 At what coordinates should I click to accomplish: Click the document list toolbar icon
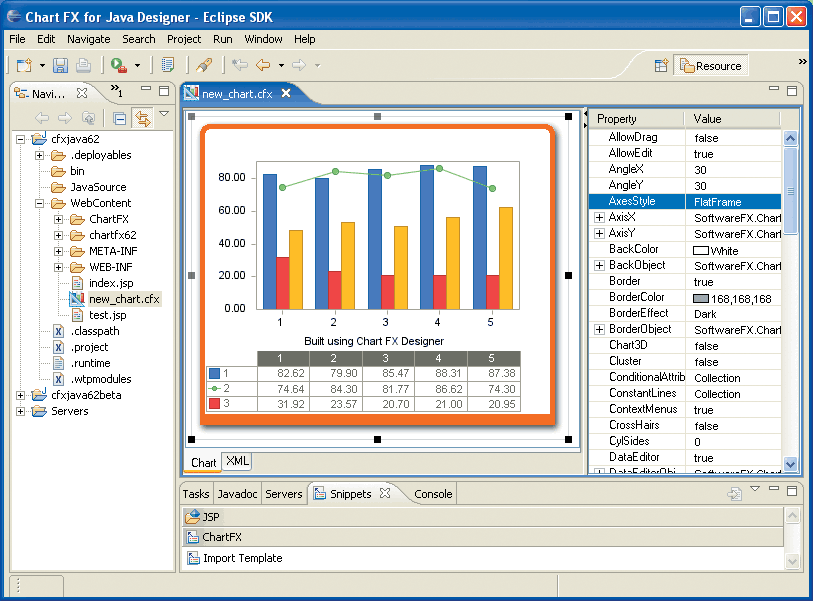(x=167, y=65)
